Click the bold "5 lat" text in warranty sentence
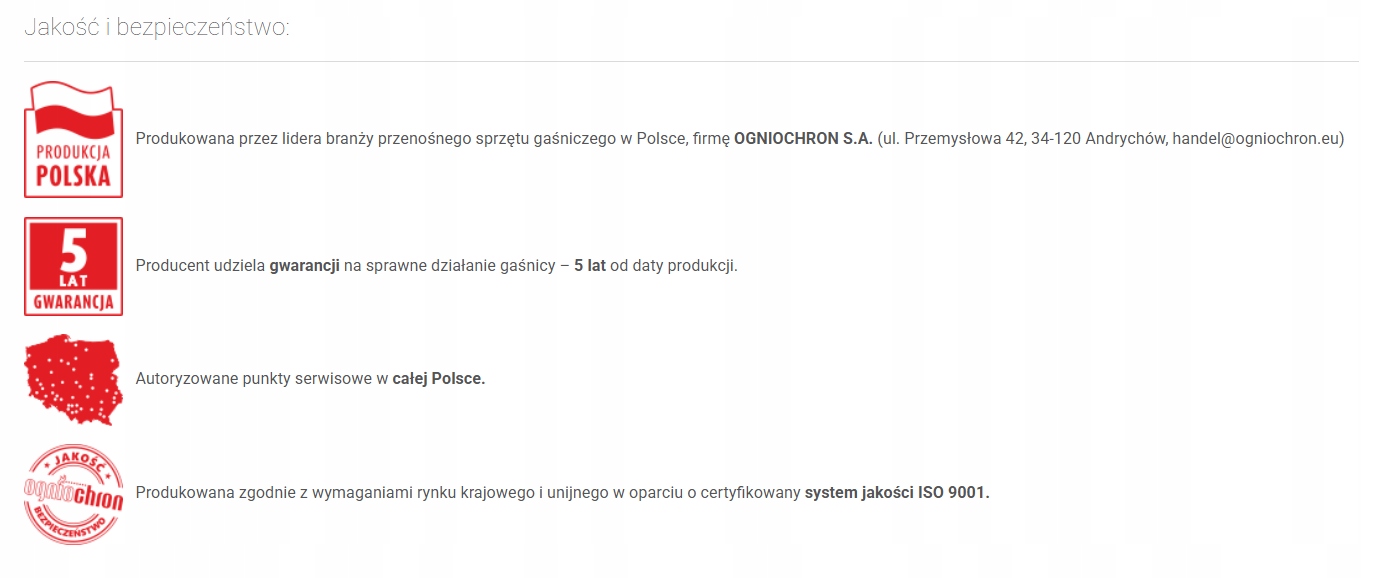The image size is (1396, 578). (590, 266)
